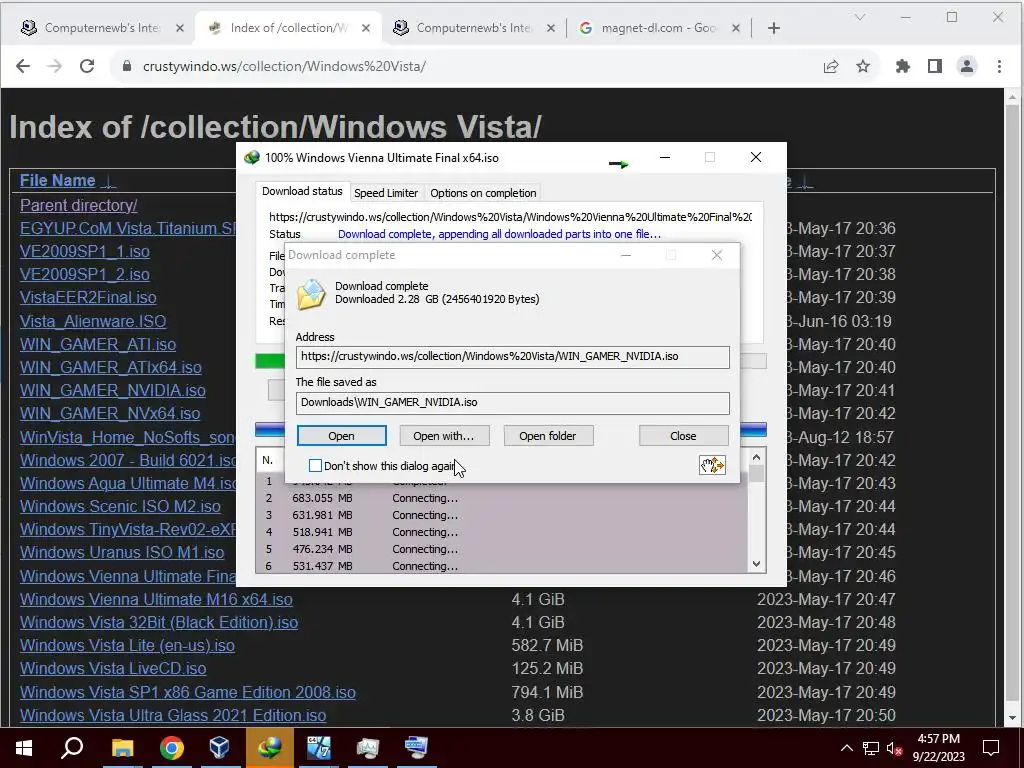Open Chrome three-dot menu

click(999, 66)
